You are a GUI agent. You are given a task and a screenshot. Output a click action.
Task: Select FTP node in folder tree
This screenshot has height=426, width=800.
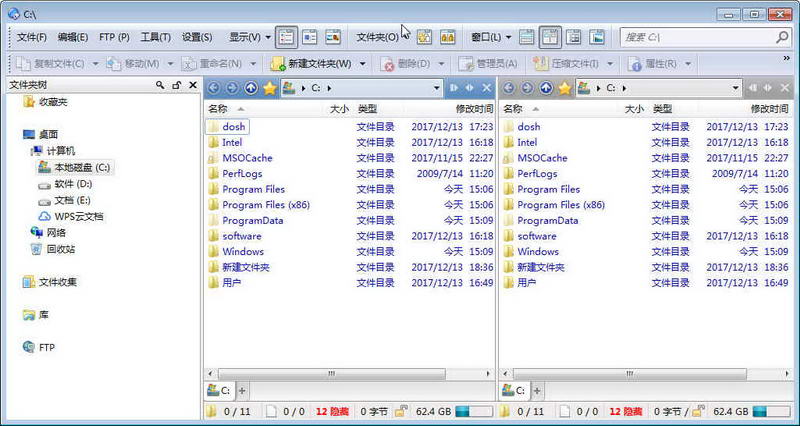[x=39, y=347]
